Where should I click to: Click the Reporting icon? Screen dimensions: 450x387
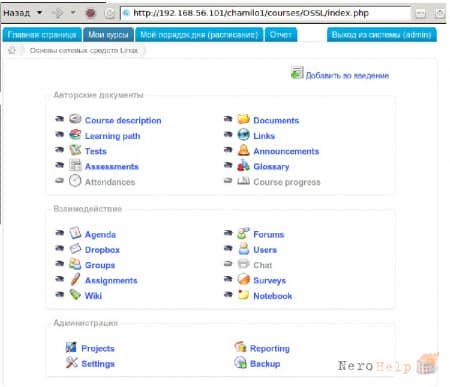240,347
